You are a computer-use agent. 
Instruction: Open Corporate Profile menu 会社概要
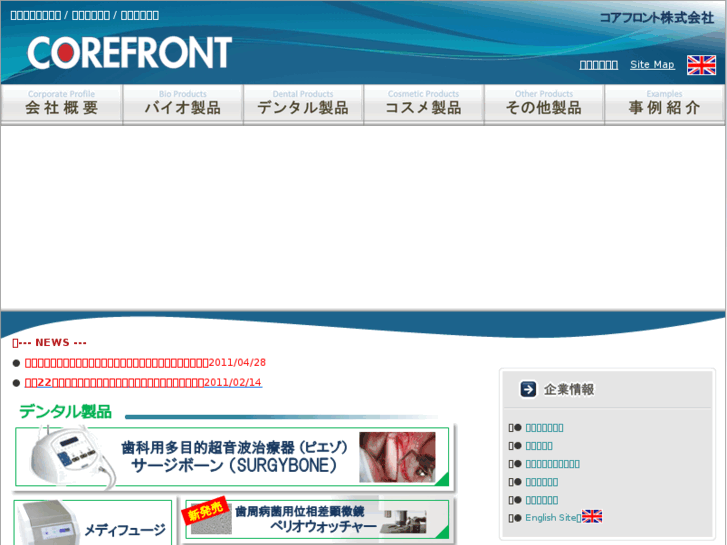[62, 104]
